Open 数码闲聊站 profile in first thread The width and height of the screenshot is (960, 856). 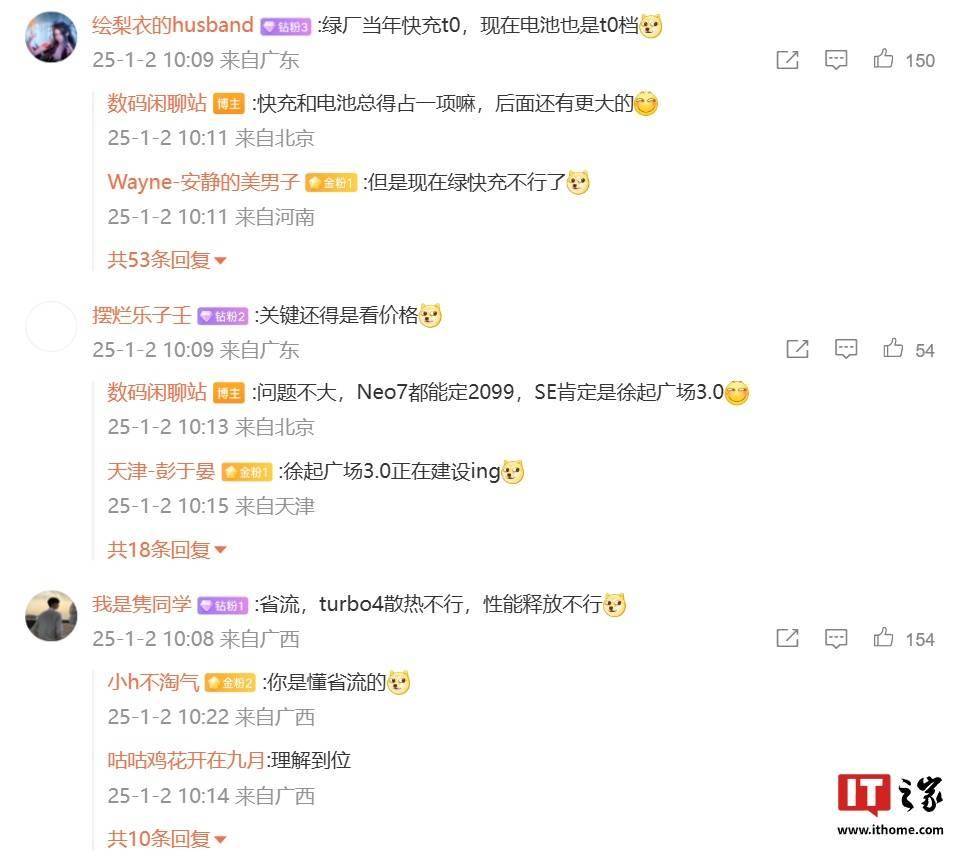click(157, 103)
